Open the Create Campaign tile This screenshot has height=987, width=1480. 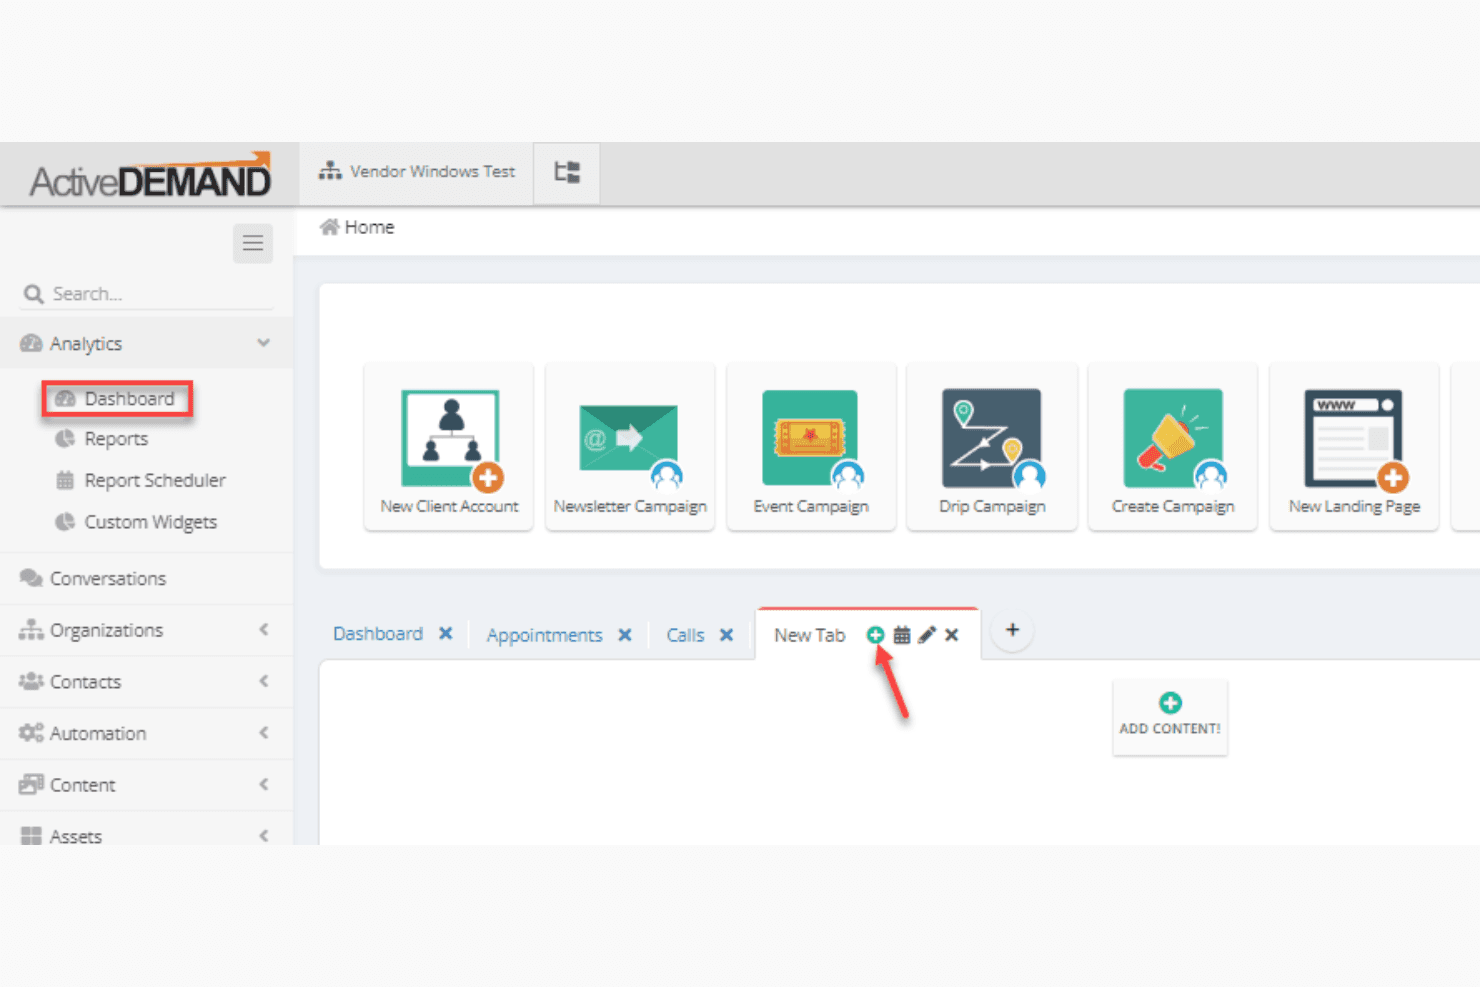(x=1173, y=447)
